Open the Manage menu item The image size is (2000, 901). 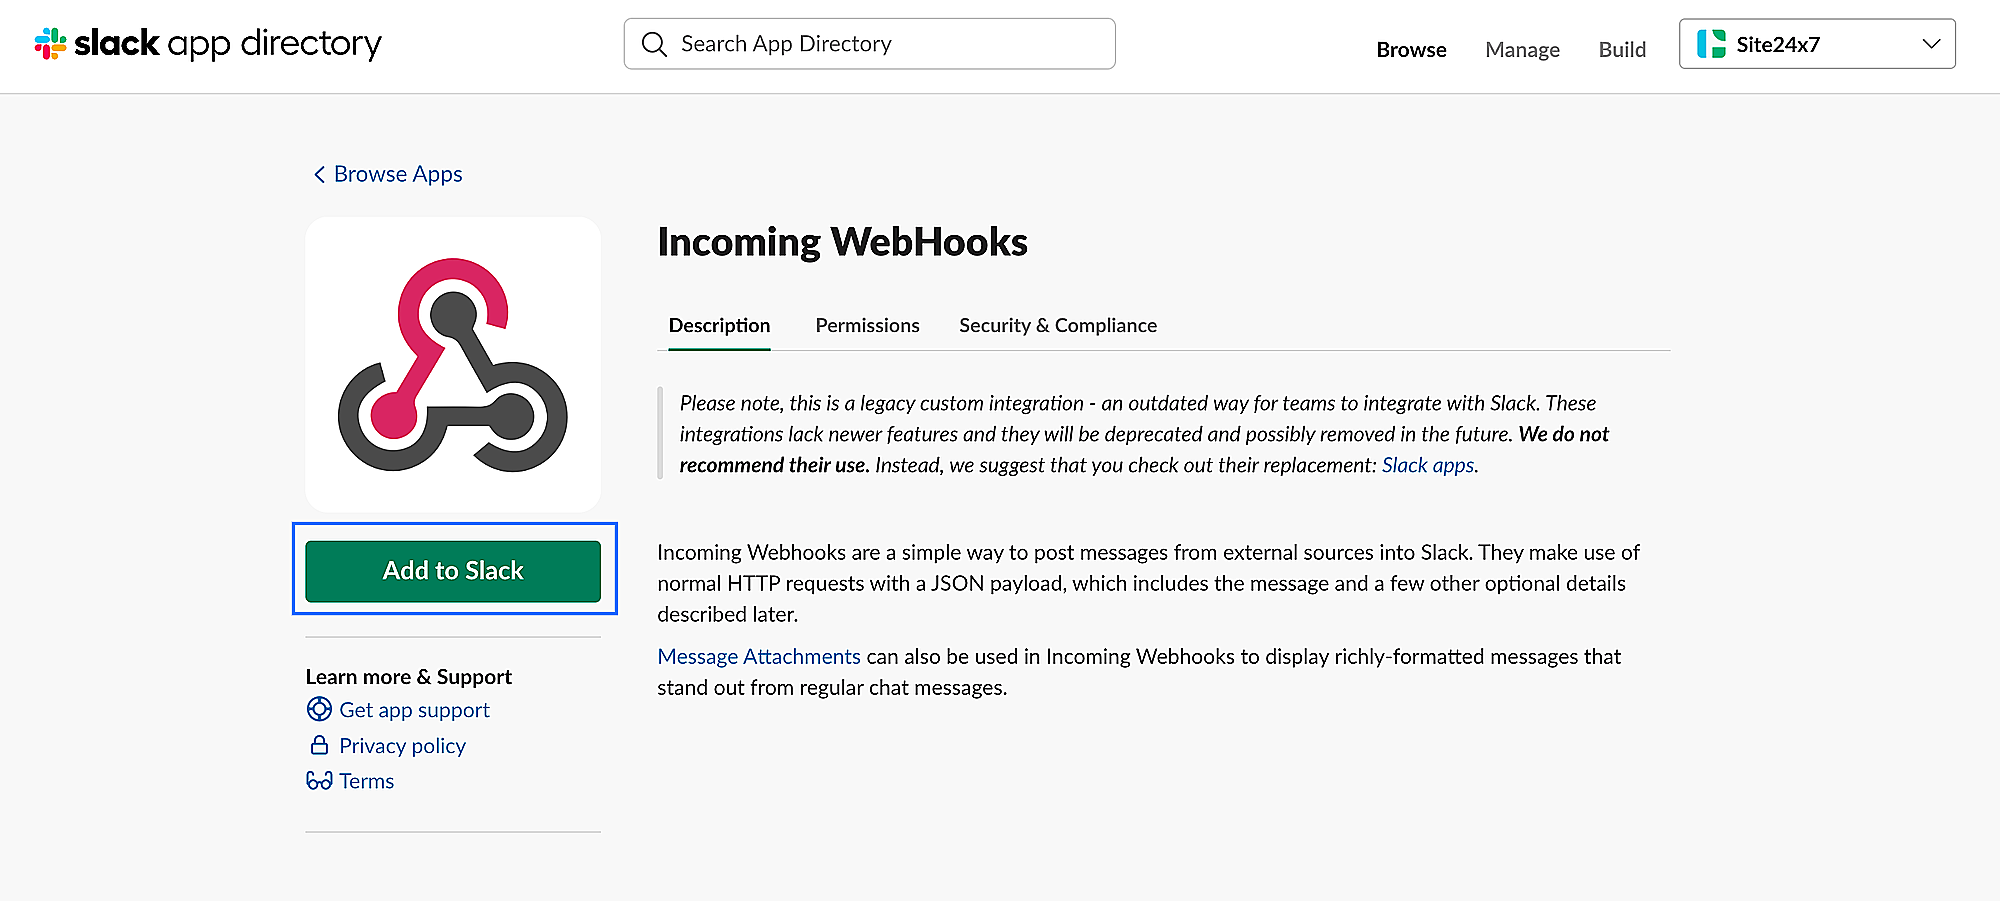1522,49
